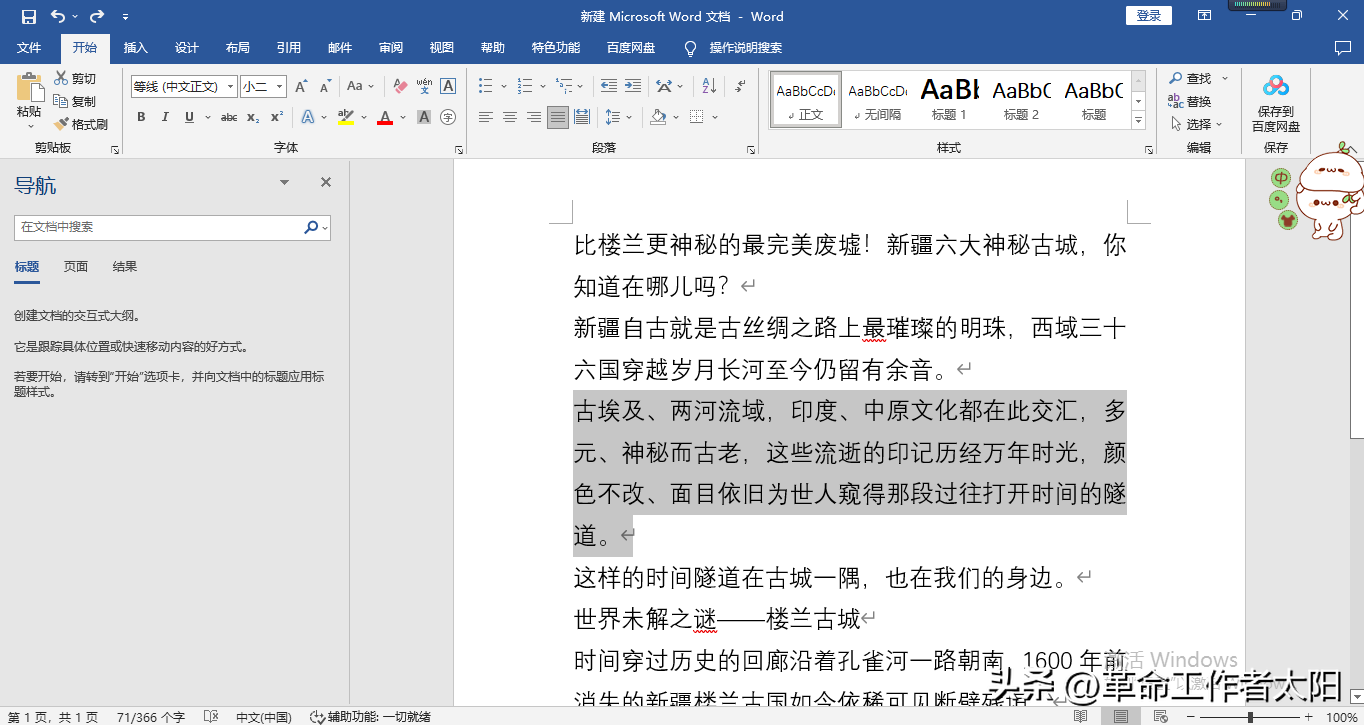The image size is (1364, 725).
Task: Apply superscript x² formatting
Action: click(277, 117)
